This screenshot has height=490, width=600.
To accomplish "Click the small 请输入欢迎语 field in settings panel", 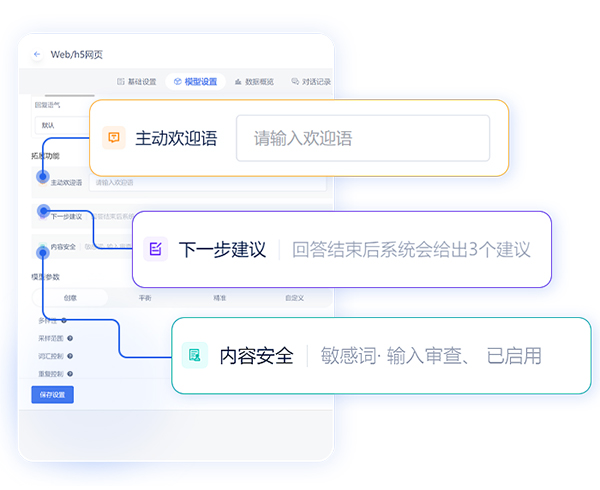I will pyautogui.click(x=208, y=182).
